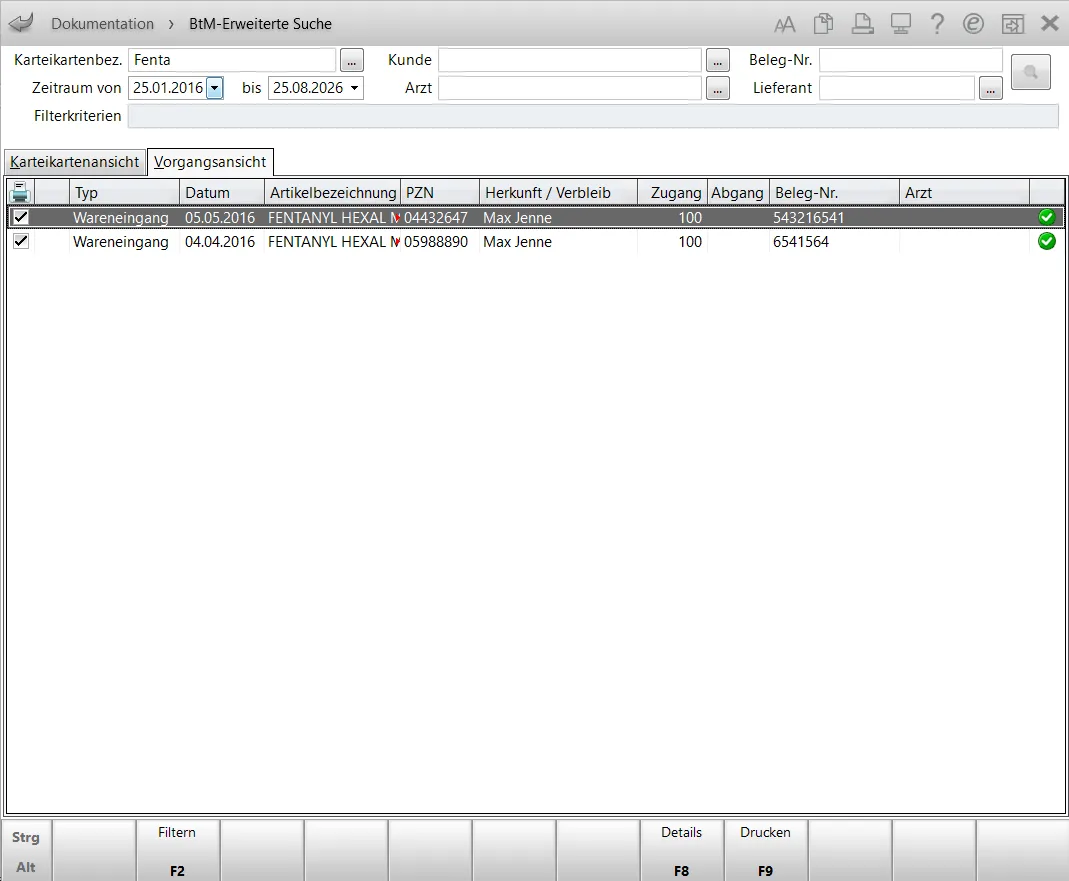
Task: Sort by Typ column header
Action: 124,192
